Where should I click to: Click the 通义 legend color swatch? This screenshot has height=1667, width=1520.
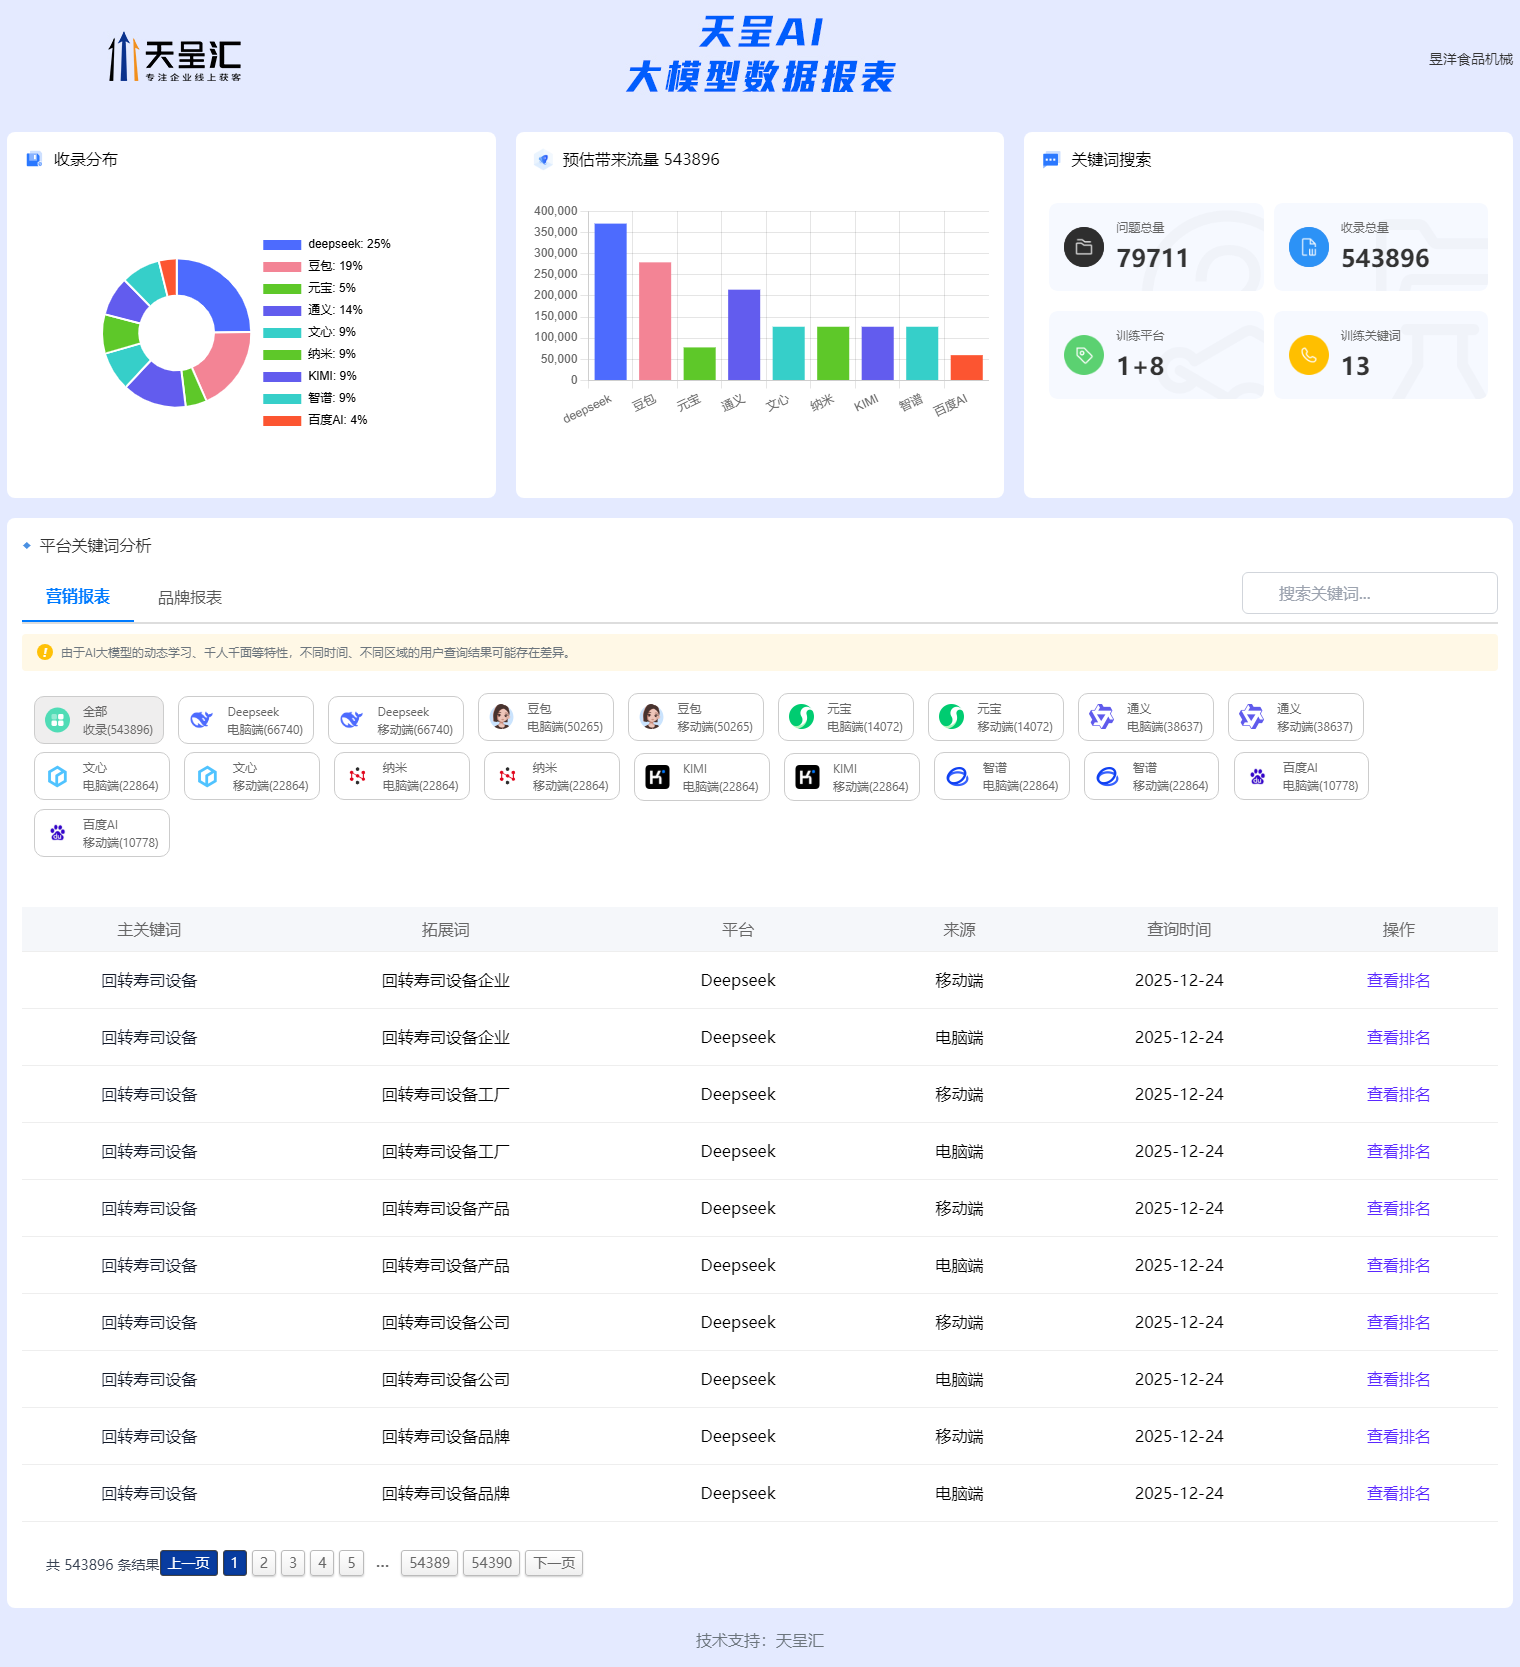tap(281, 310)
